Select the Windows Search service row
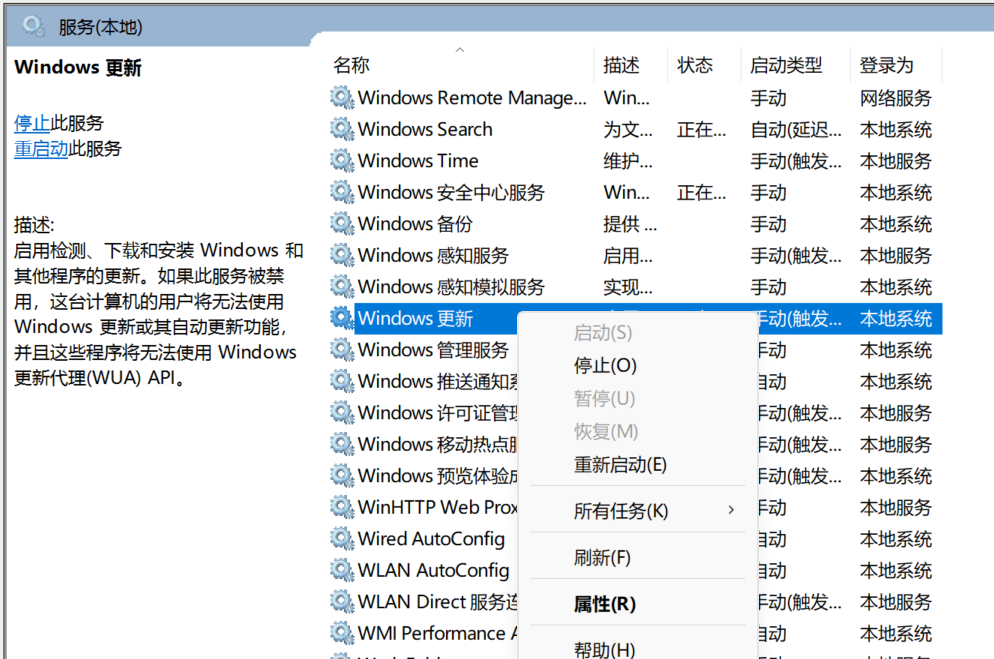 [635, 129]
